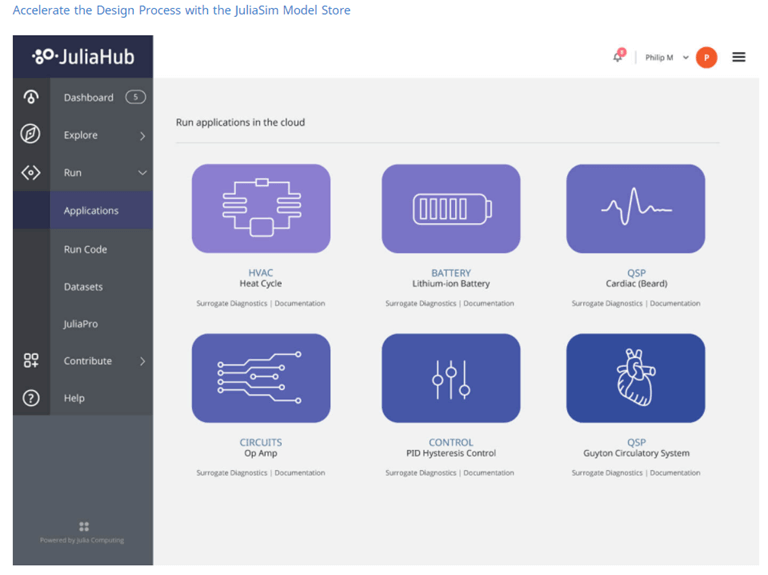Collapse the Run submenu chevron
768x575 pixels.
[142, 172]
